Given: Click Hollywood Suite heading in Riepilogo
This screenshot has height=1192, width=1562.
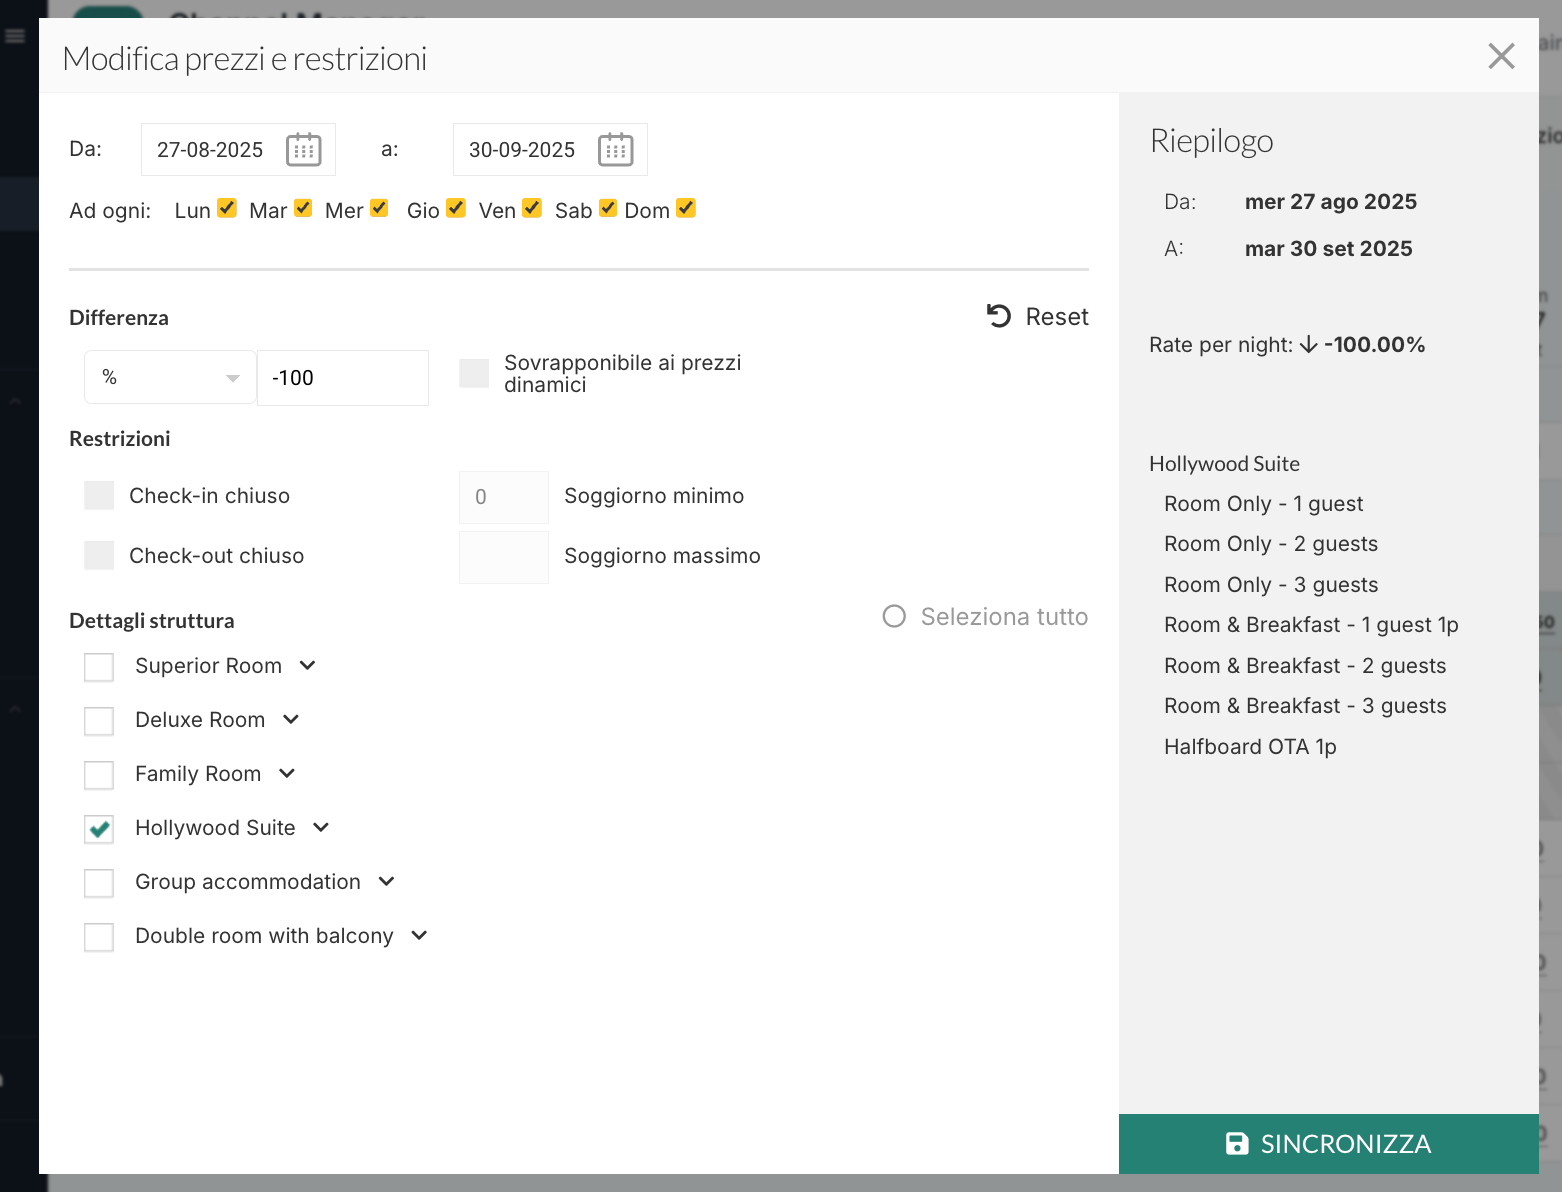Looking at the screenshot, I should coord(1224,464).
